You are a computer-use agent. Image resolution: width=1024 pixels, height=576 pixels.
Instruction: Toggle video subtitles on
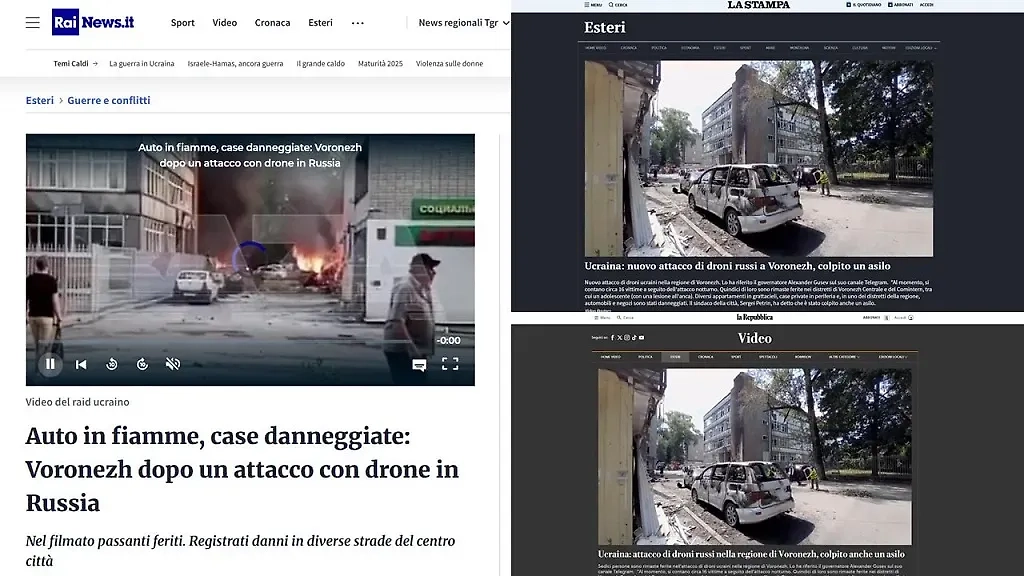coord(419,365)
